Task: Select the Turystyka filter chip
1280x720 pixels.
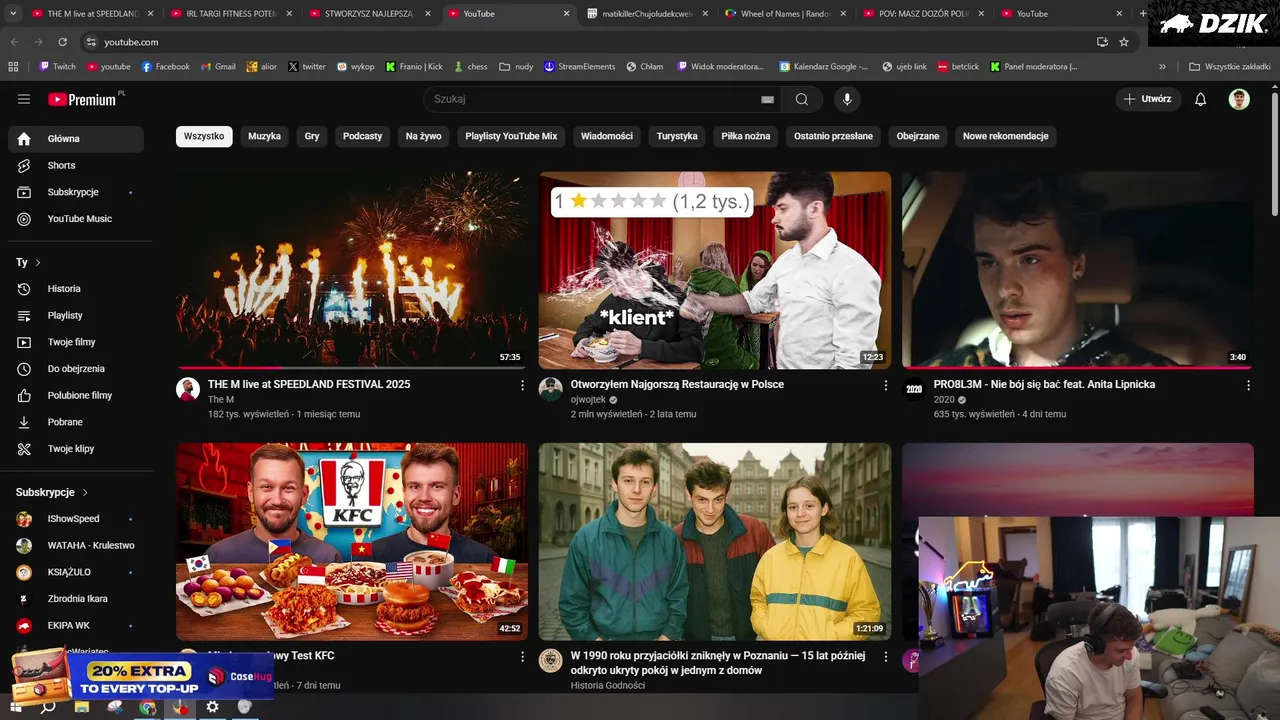Action: (x=677, y=136)
